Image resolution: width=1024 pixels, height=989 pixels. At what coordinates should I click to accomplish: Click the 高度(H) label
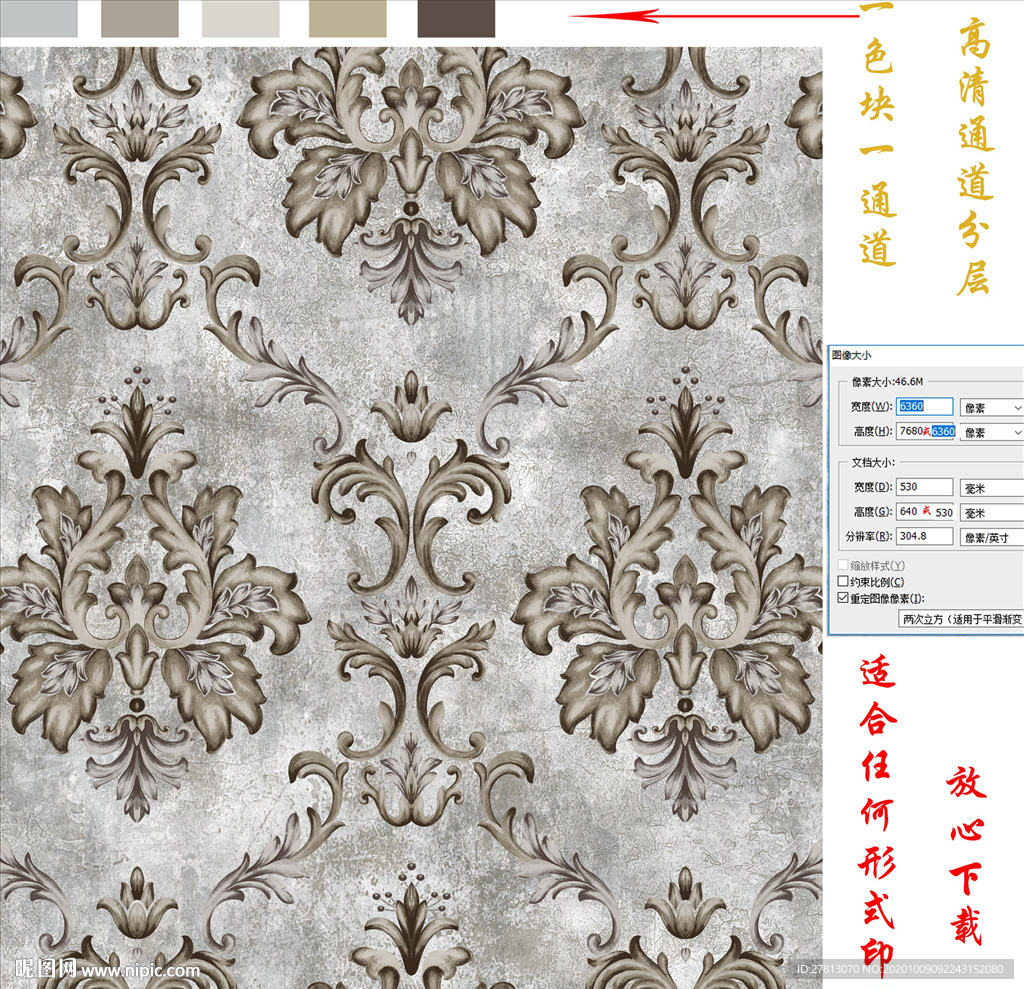872,431
